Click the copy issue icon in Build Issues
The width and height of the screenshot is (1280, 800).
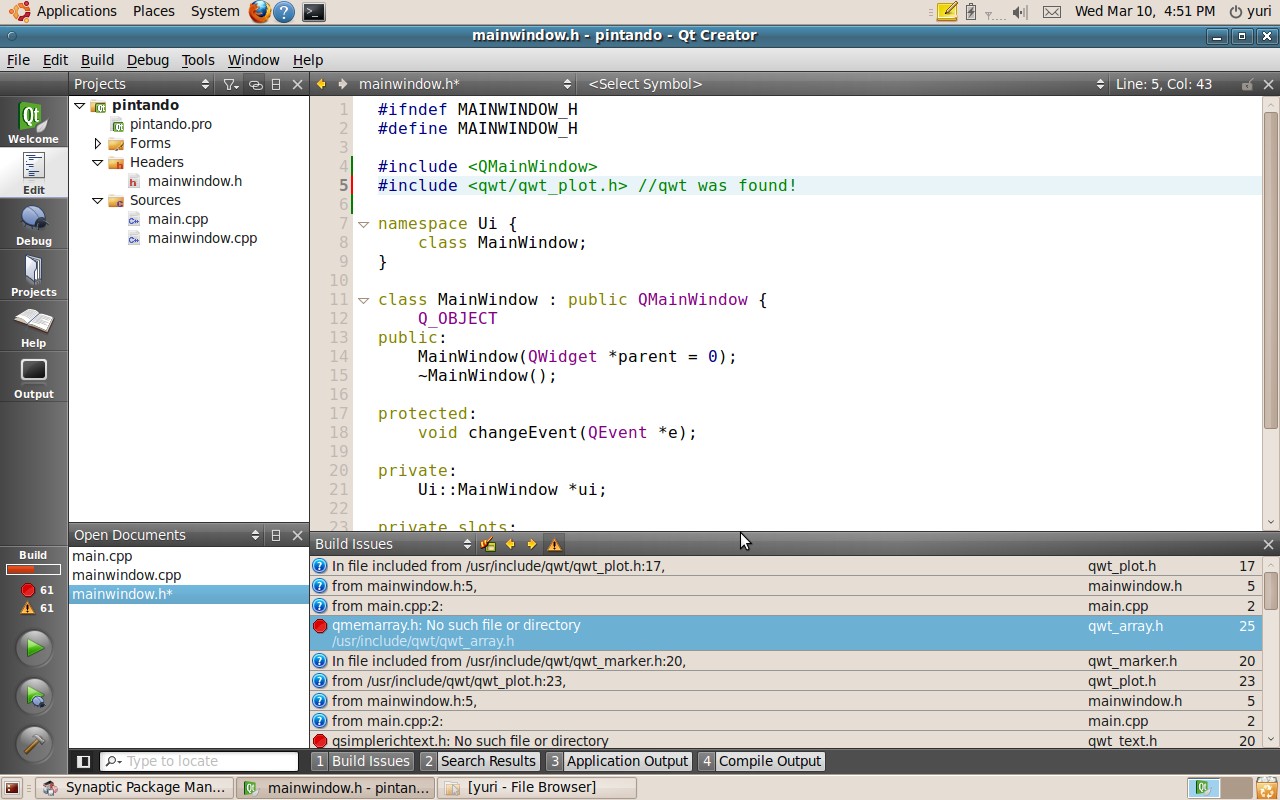tap(488, 544)
